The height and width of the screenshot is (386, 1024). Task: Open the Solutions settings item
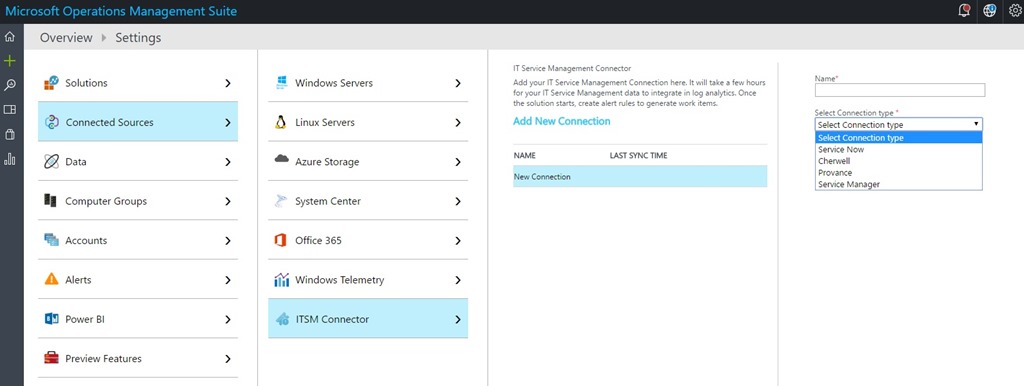tap(138, 83)
